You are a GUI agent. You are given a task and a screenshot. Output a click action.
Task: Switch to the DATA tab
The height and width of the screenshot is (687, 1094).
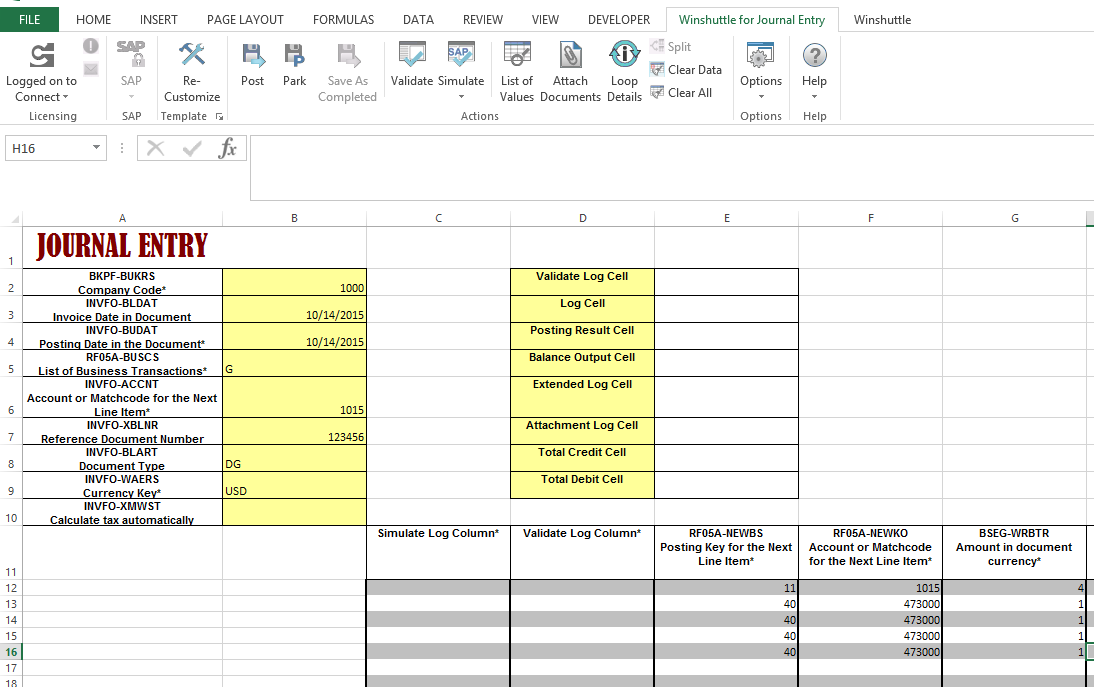419,20
